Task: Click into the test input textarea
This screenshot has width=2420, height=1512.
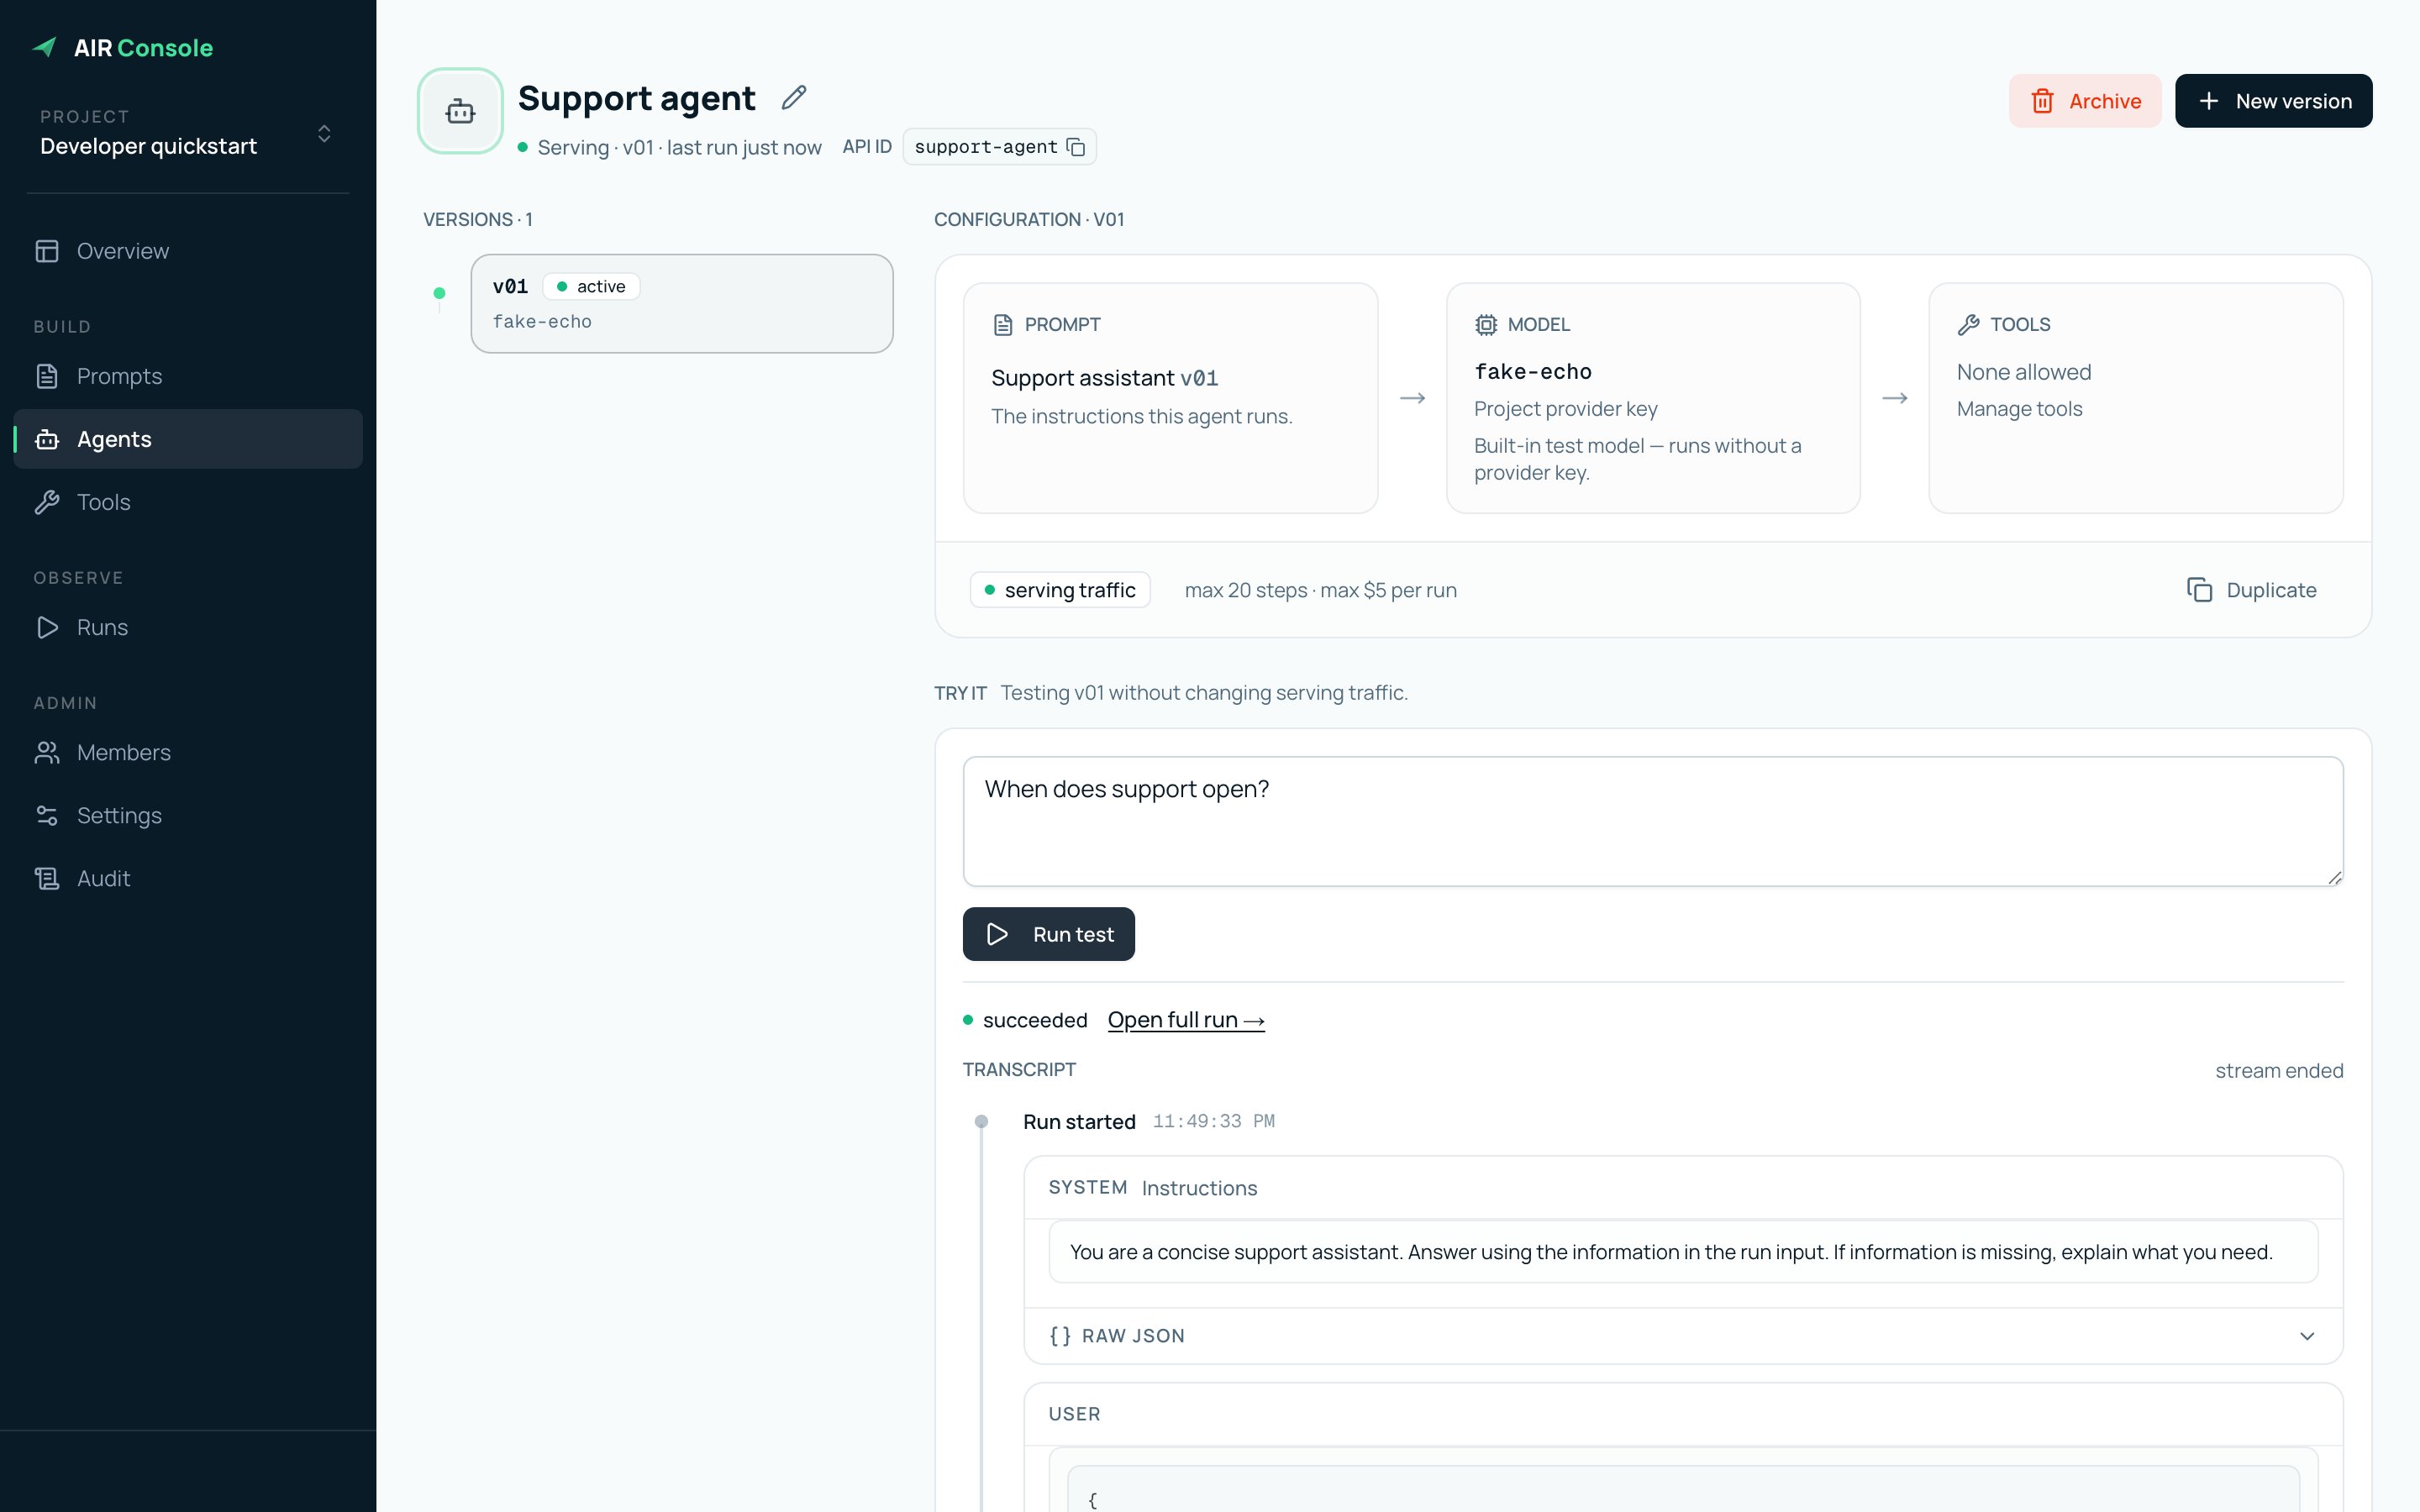Action: point(1653,821)
